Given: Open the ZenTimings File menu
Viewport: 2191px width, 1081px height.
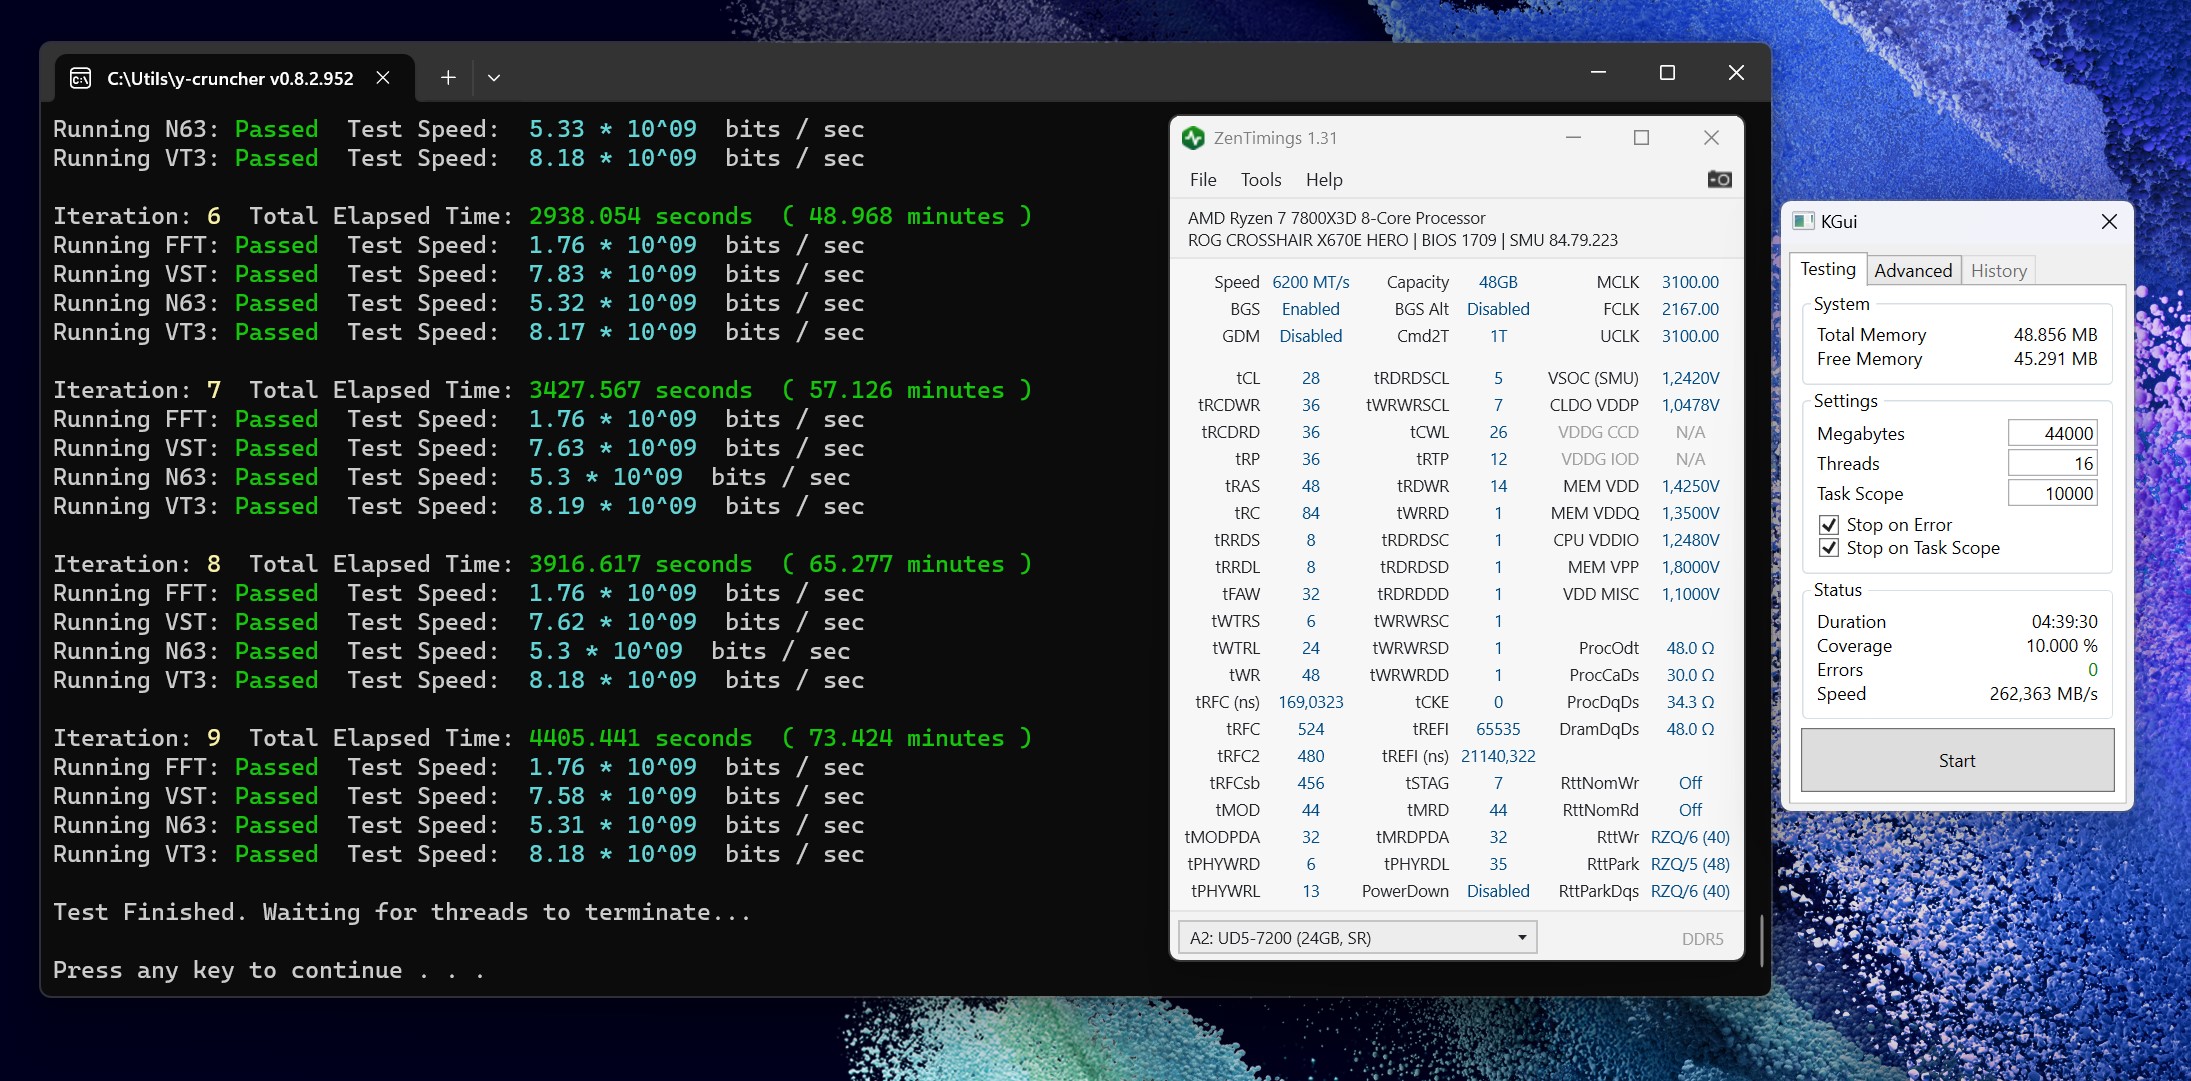Looking at the screenshot, I should 1203,180.
